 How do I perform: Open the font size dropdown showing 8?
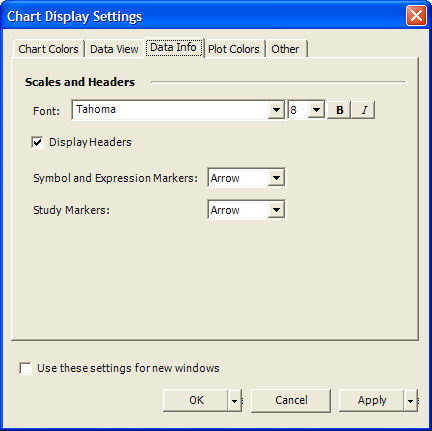(x=316, y=110)
